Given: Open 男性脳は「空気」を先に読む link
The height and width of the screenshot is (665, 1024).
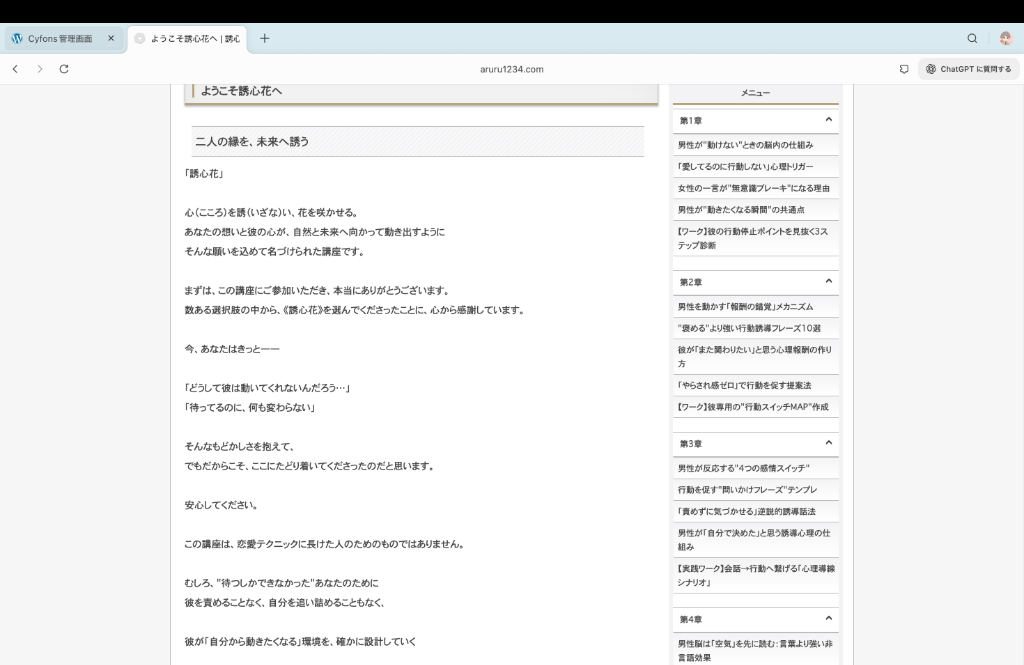Looking at the screenshot, I should (755, 651).
